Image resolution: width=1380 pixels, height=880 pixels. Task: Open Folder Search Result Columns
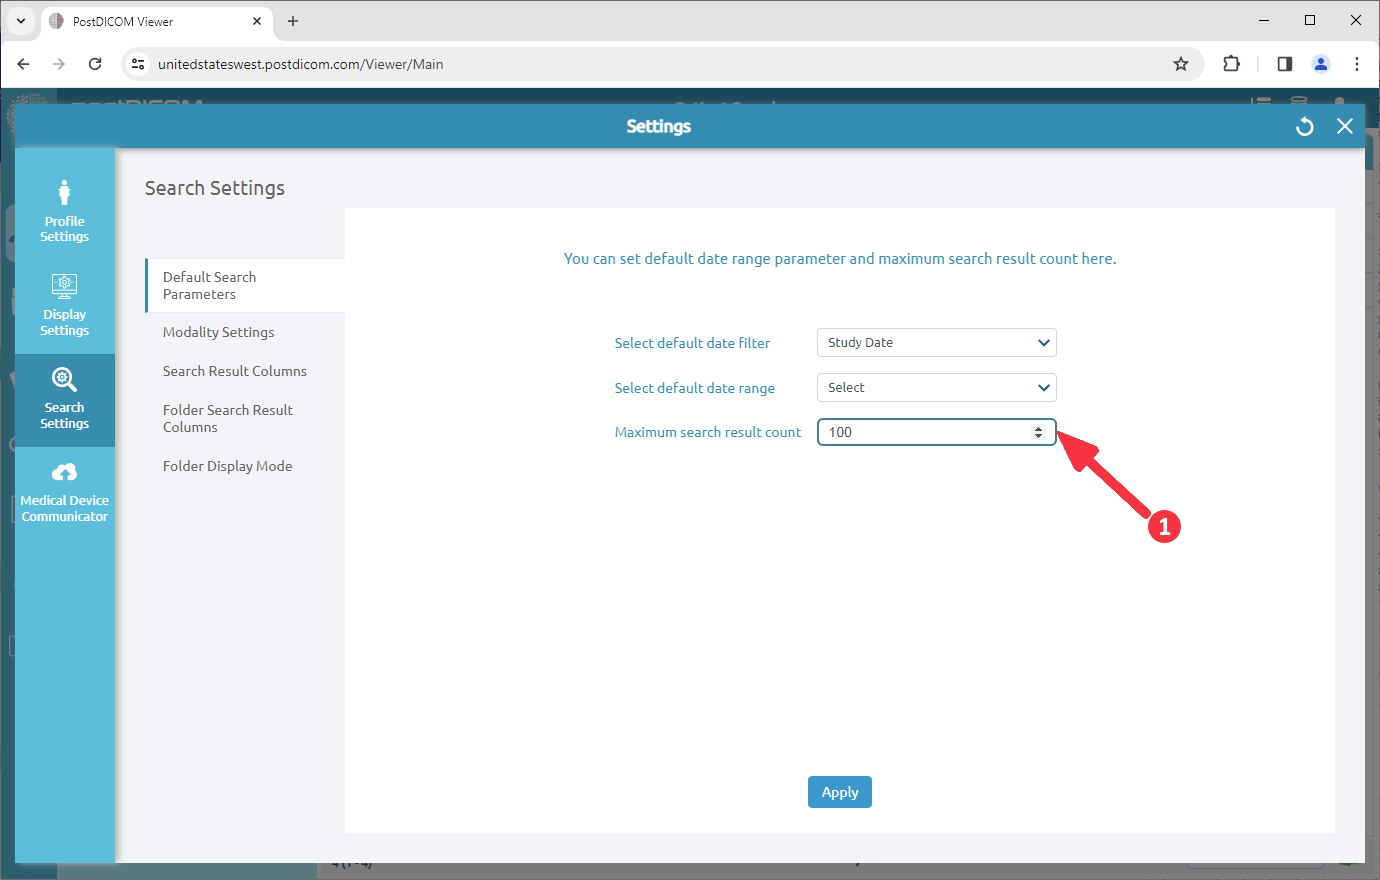[x=227, y=418]
